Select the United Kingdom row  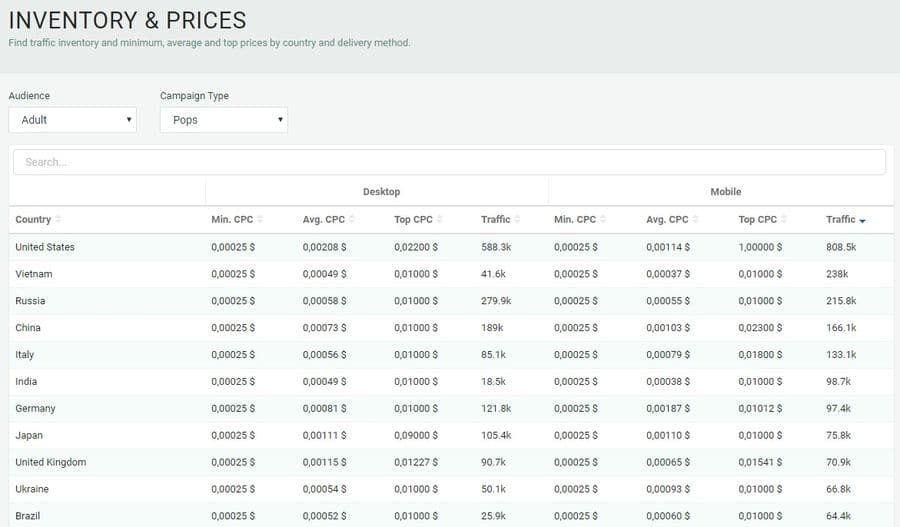pyautogui.click(x=51, y=462)
